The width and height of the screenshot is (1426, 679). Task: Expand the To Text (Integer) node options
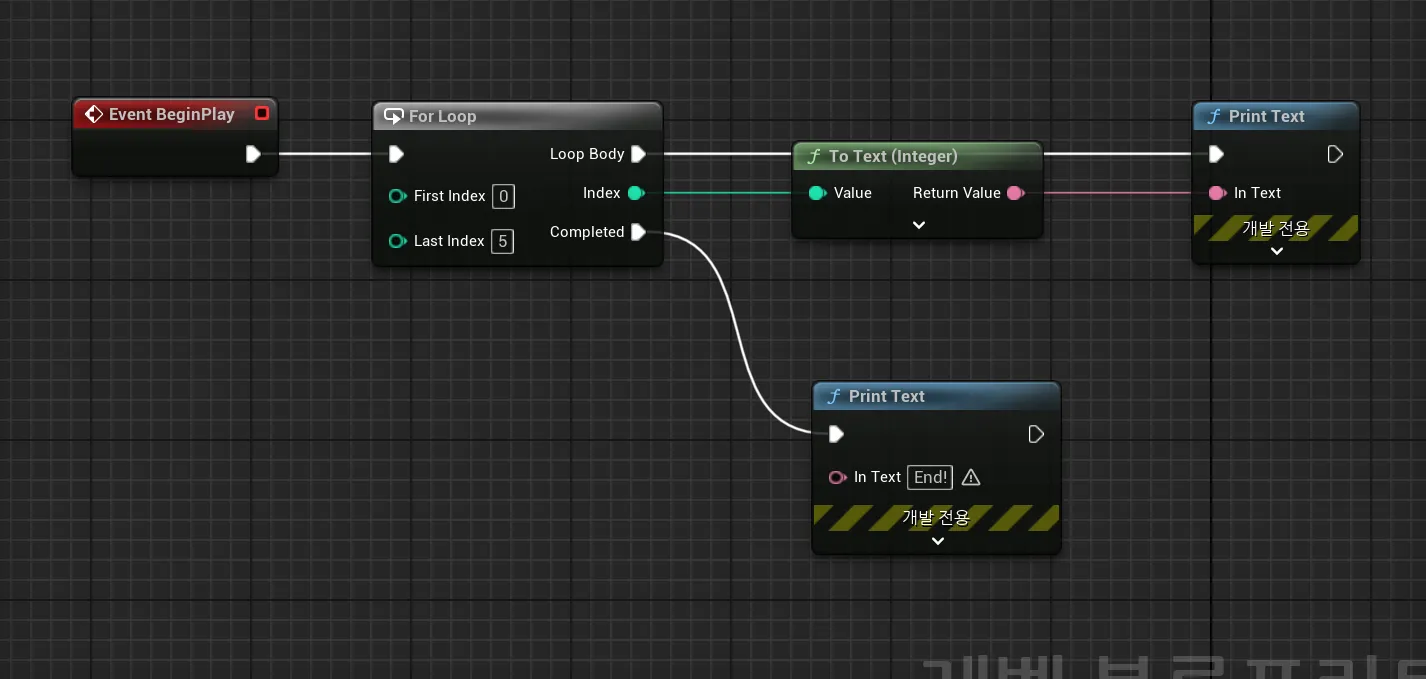[x=918, y=225]
